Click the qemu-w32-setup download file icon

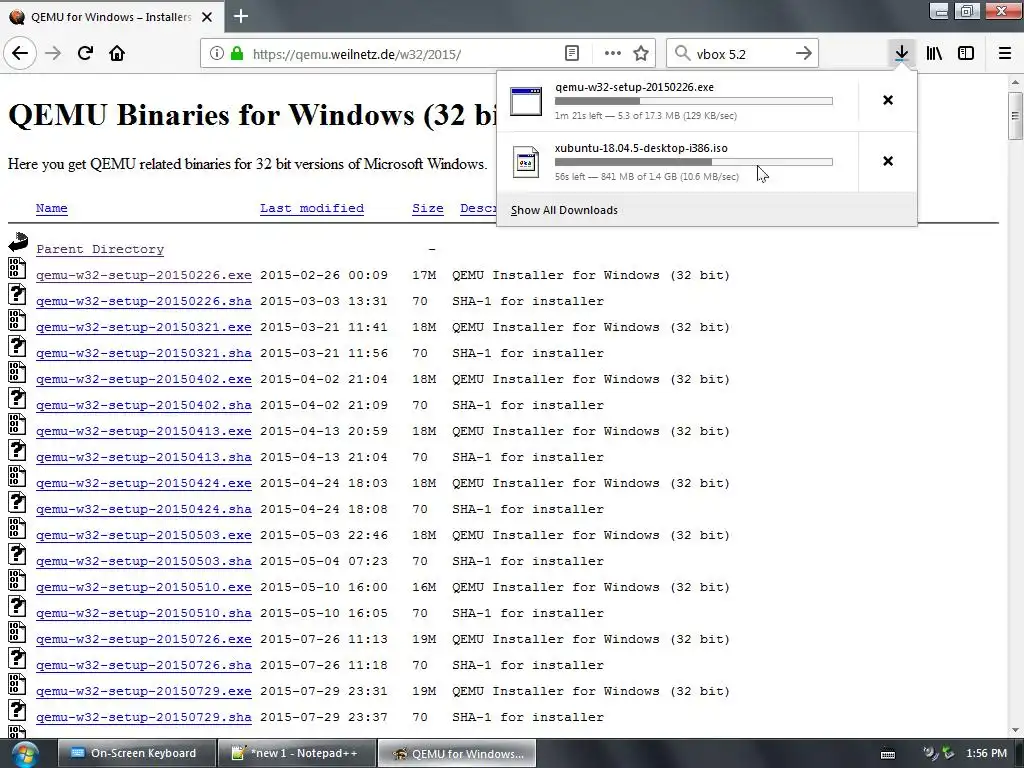(x=526, y=101)
